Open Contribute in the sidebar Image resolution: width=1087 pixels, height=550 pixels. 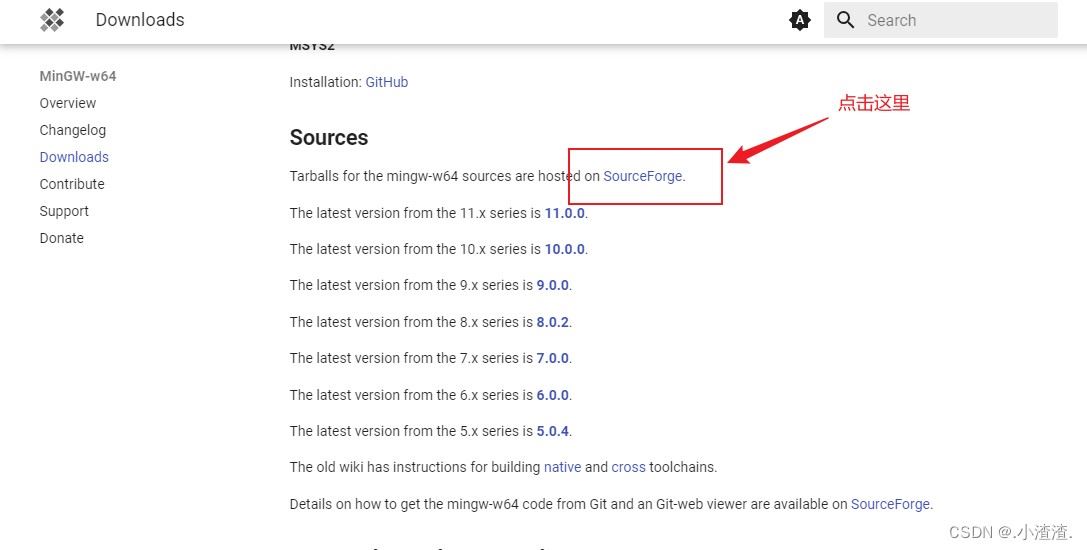pyautogui.click(x=72, y=184)
